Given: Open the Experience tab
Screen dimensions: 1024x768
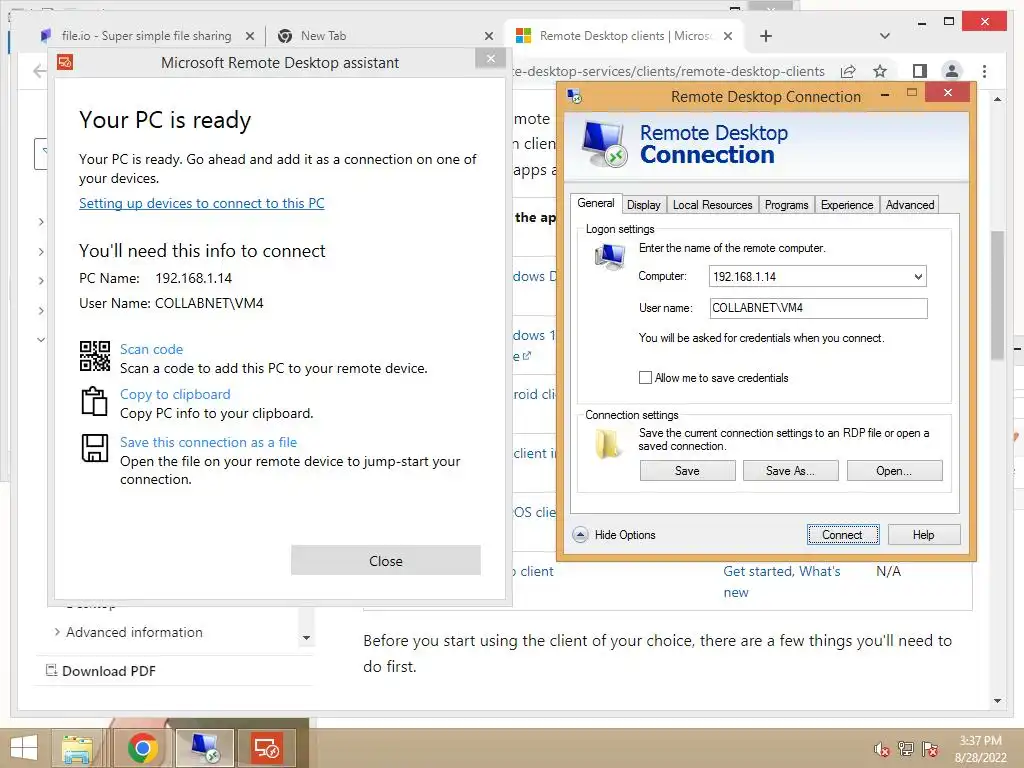Looking at the screenshot, I should pyautogui.click(x=847, y=205).
